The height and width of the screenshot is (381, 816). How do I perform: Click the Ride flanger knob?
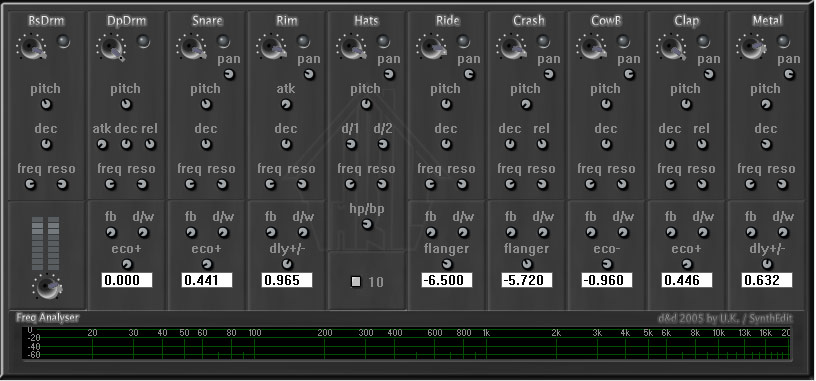tap(447, 264)
